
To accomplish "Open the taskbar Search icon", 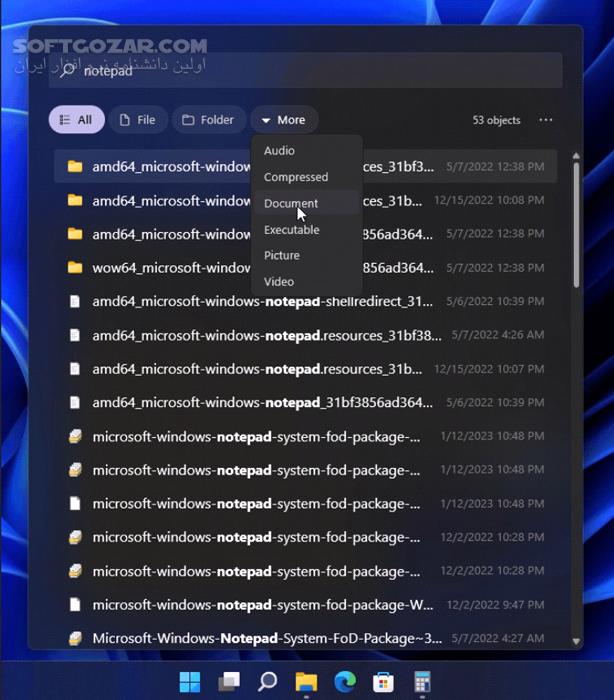I will click(267, 682).
